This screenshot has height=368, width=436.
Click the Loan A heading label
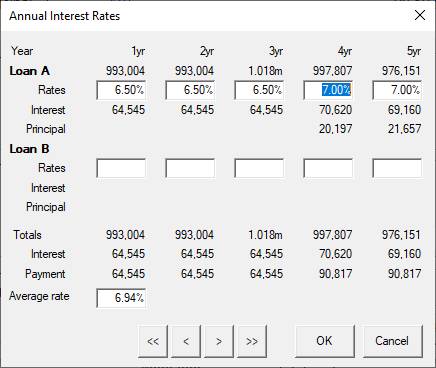pos(30,71)
